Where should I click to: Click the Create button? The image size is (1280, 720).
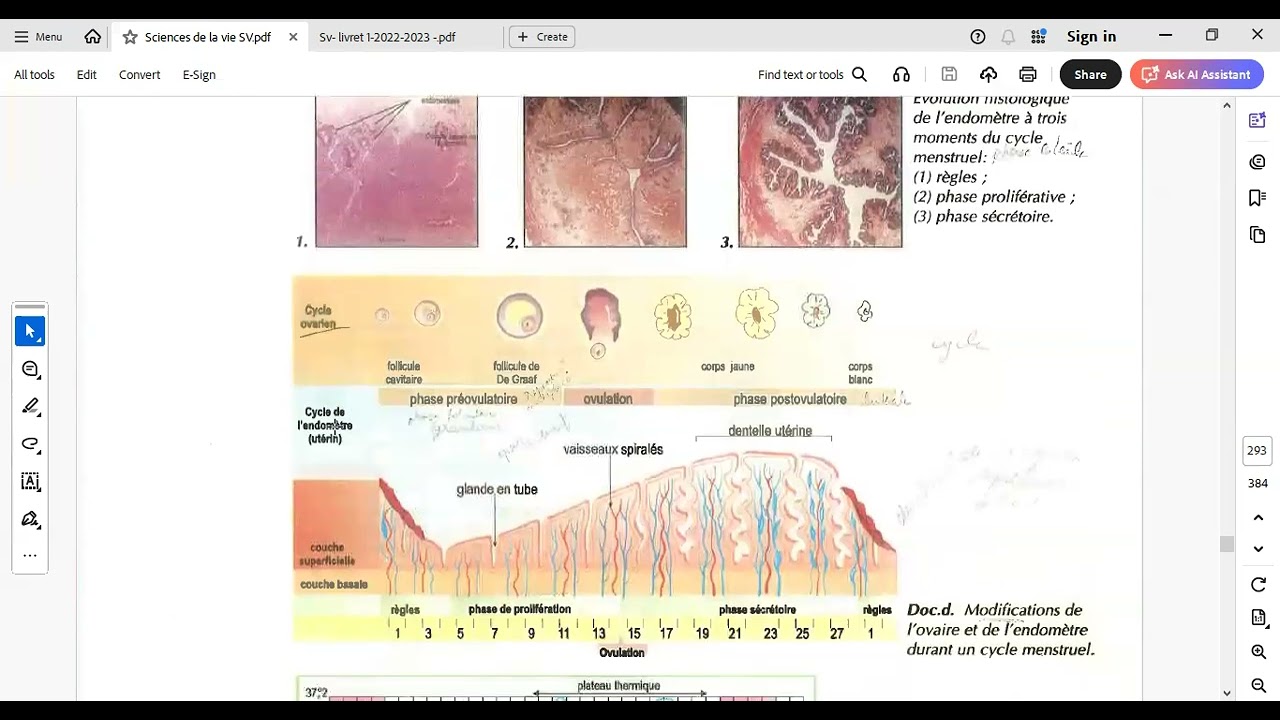(x=542, y=37)
